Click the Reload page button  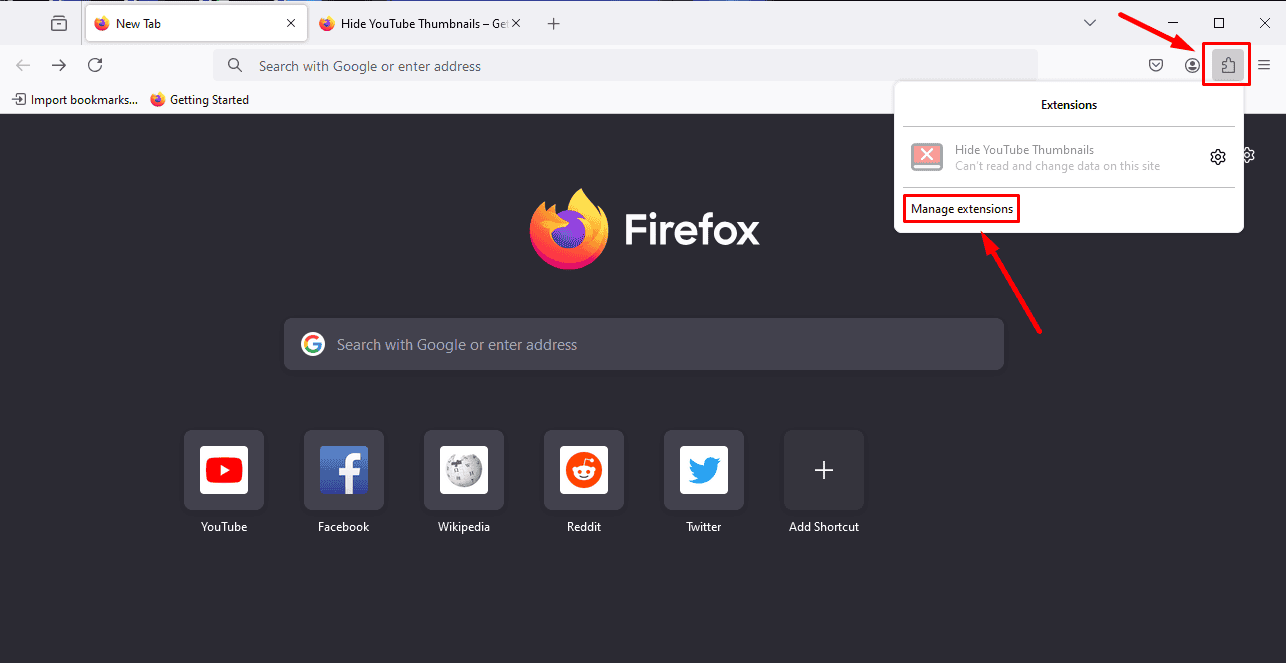95,65
